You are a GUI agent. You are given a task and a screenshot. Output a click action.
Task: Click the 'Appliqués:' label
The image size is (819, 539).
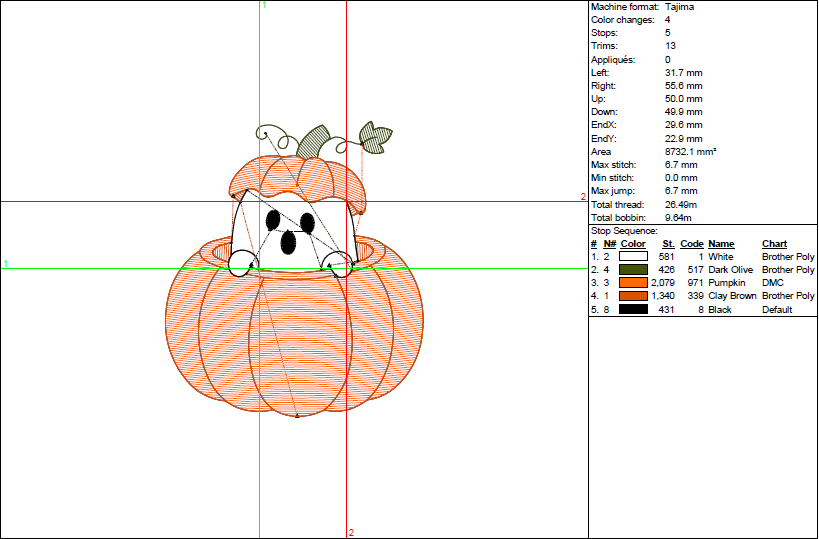coord(613,60)
